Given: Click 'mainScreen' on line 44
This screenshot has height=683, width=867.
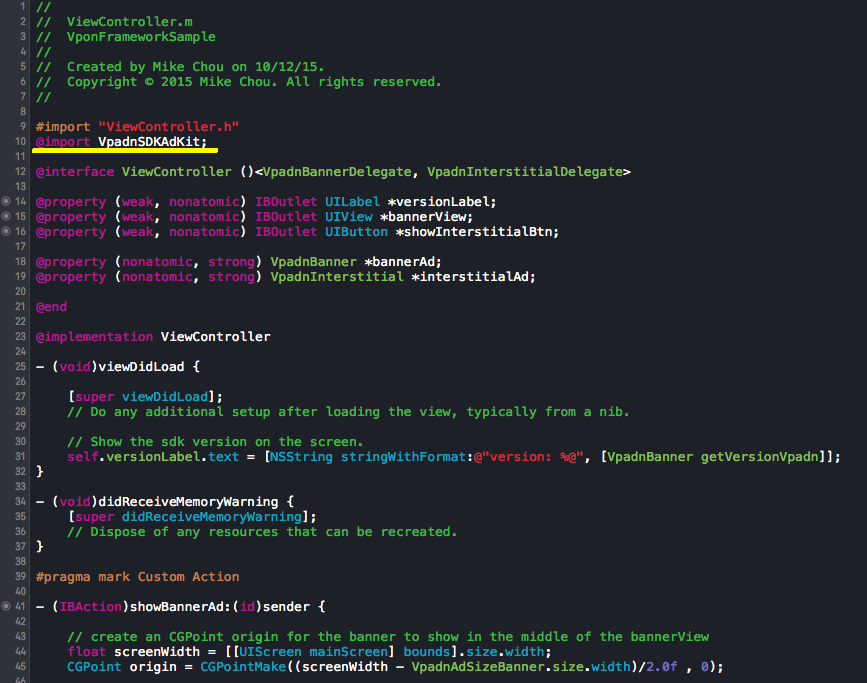Looking at the screenshot, I should pos(348,652).
